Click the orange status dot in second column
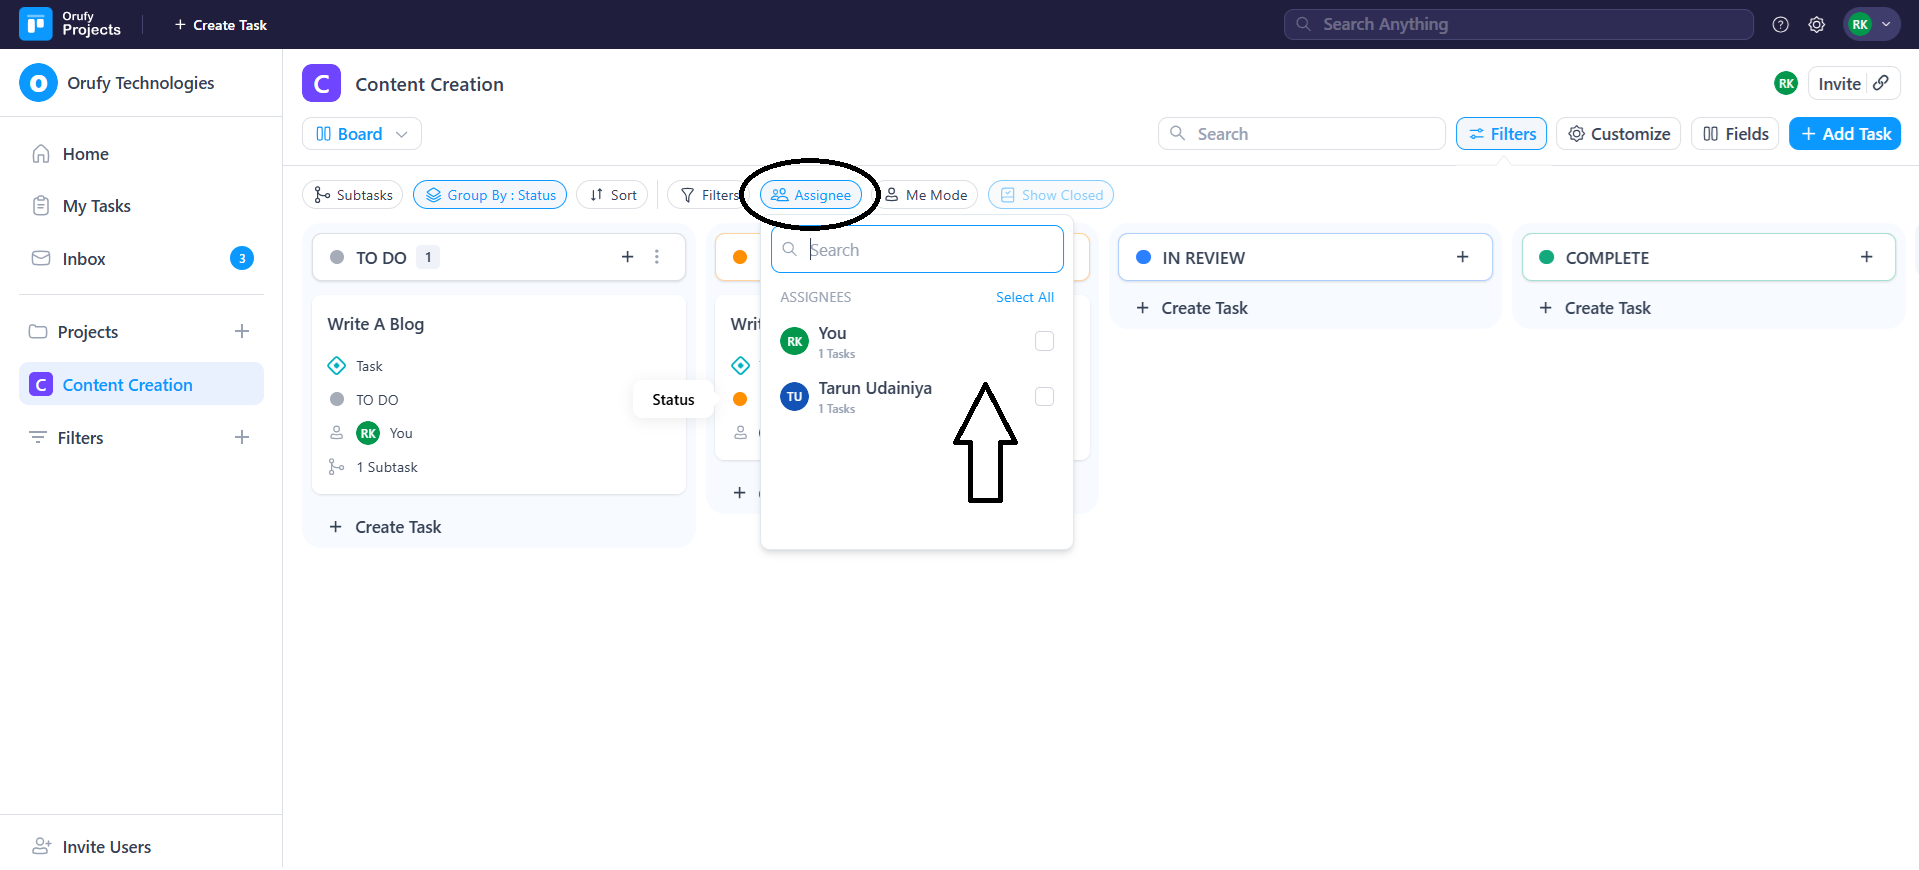 pos(740,257)
